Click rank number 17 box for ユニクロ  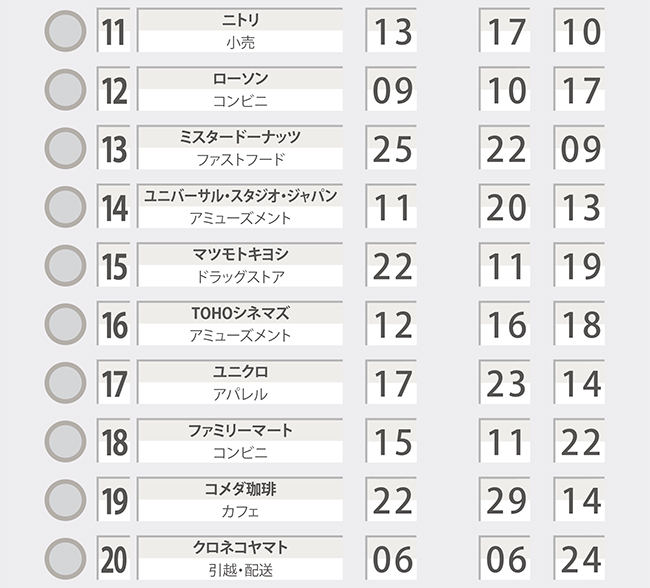pyautogui.click(x=114, y=382)
